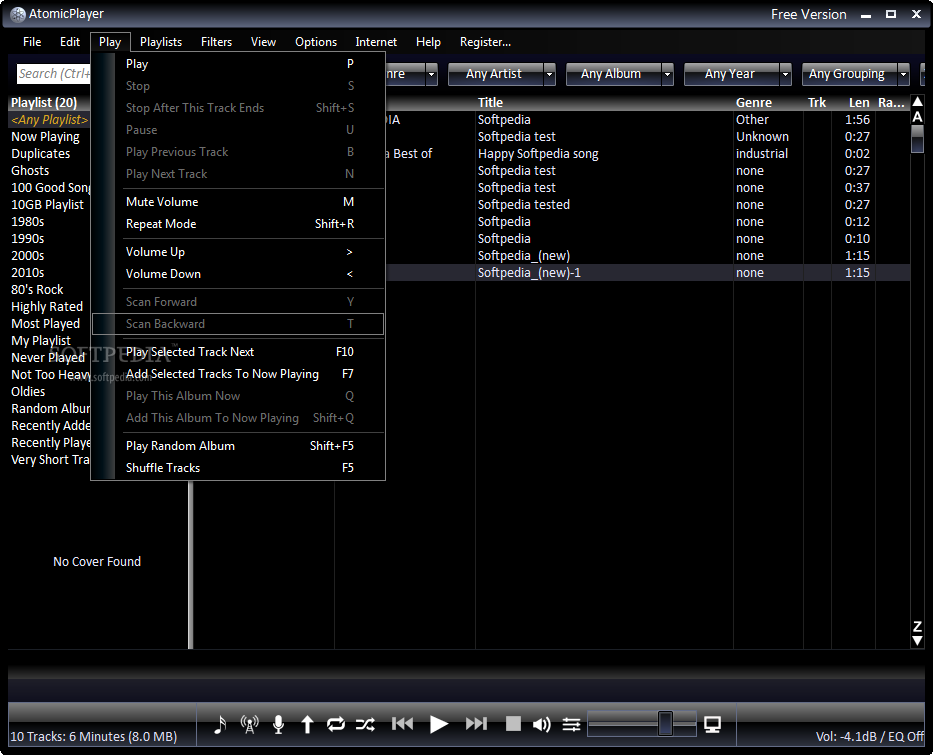Select Mute Volume in the Play menu
Viewport: 933px width, 755px height.
(238, 202)
